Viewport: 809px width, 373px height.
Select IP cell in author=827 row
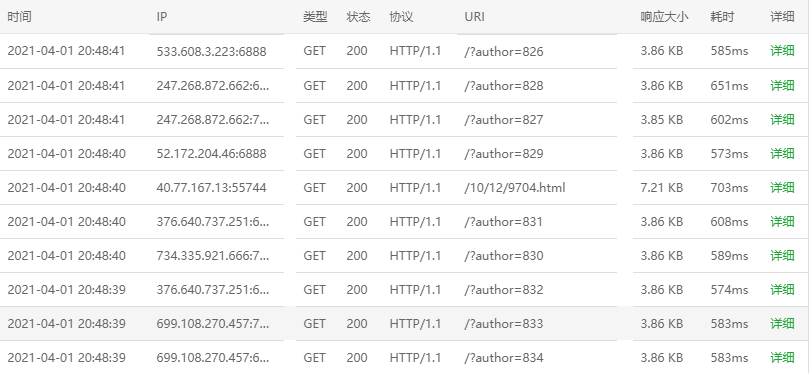(213, 119)
